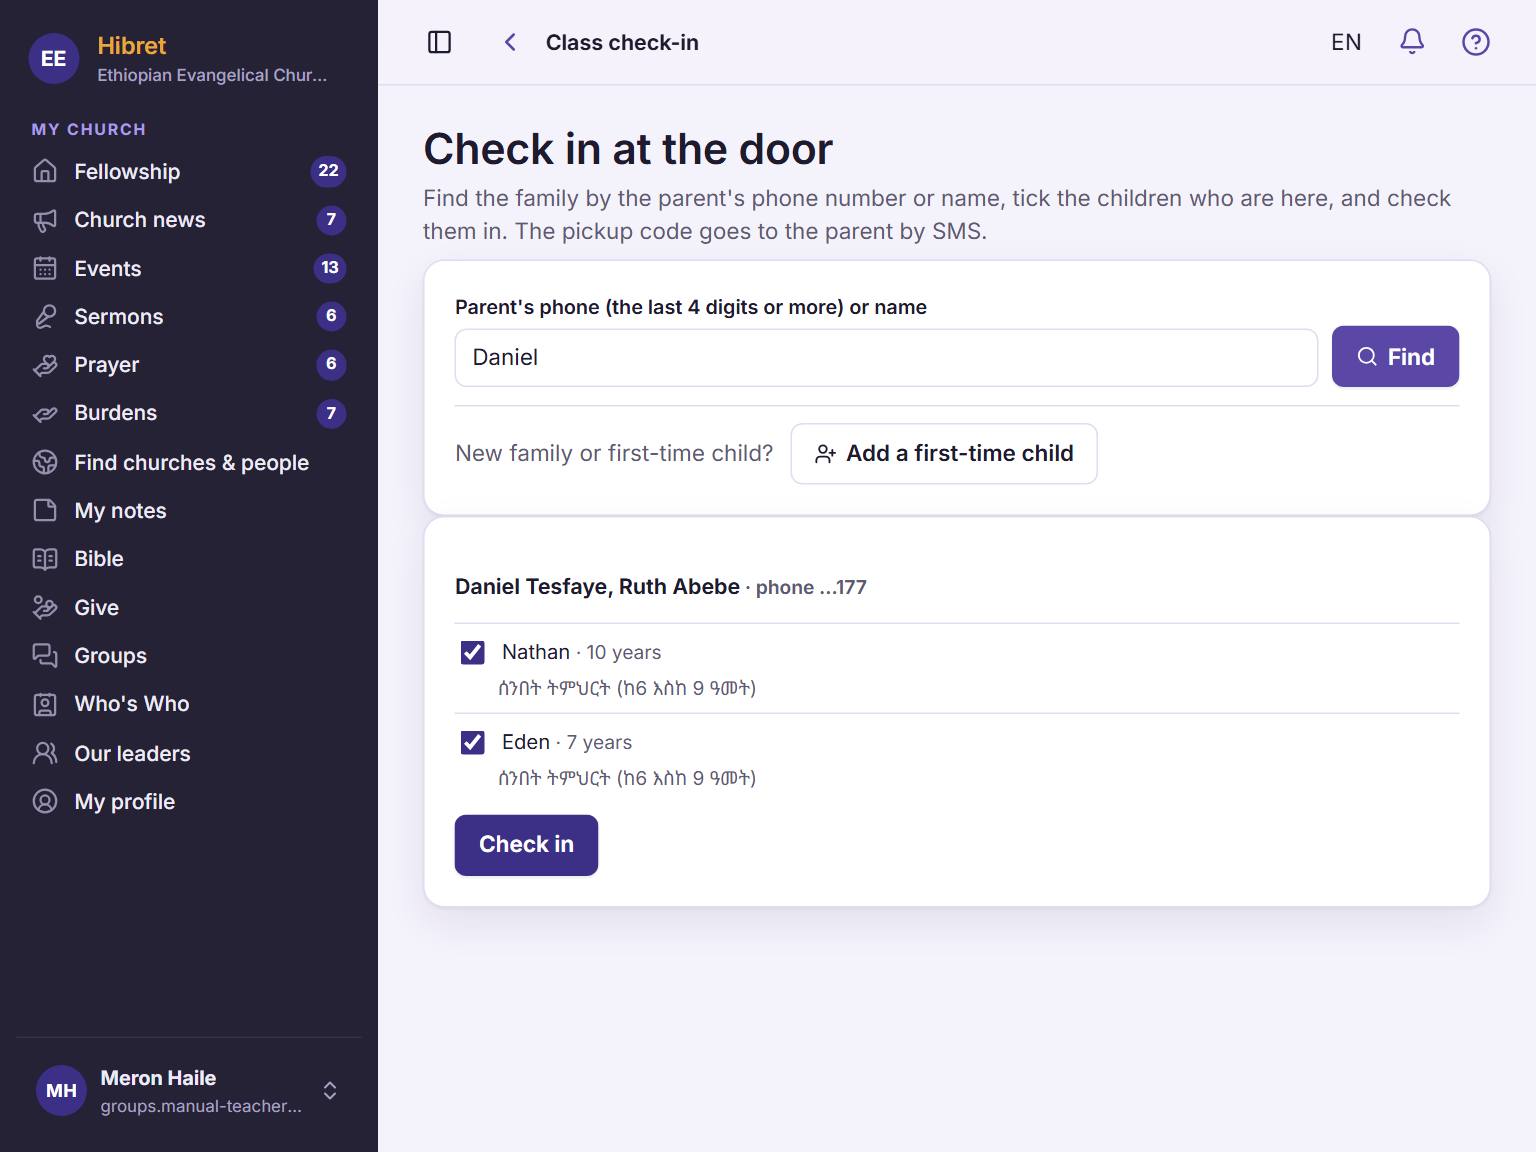Open Bible menu item
This screenshot has width=1536, height=1152.
[x=189, y=559]
